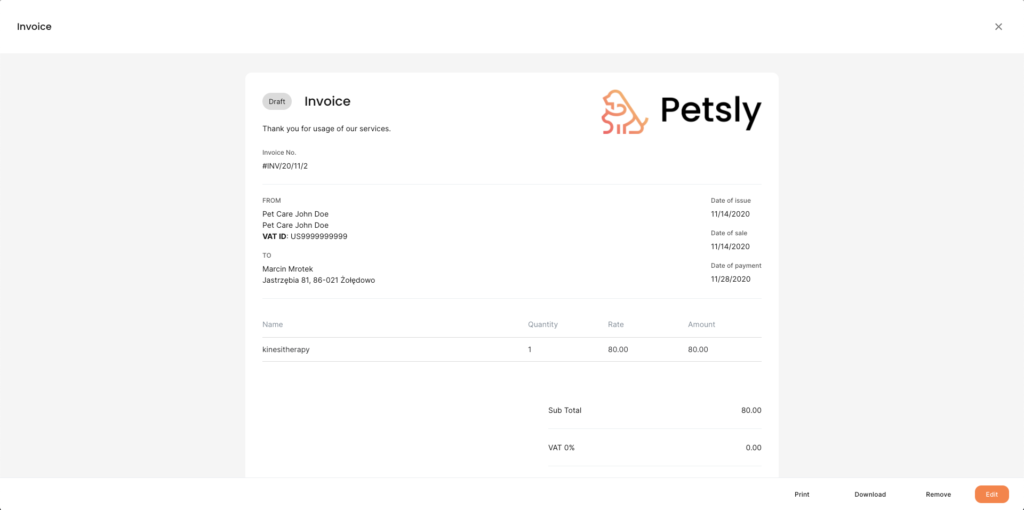
Task: Close the Invoice dialog with the X icon
Action: point(998,27)
